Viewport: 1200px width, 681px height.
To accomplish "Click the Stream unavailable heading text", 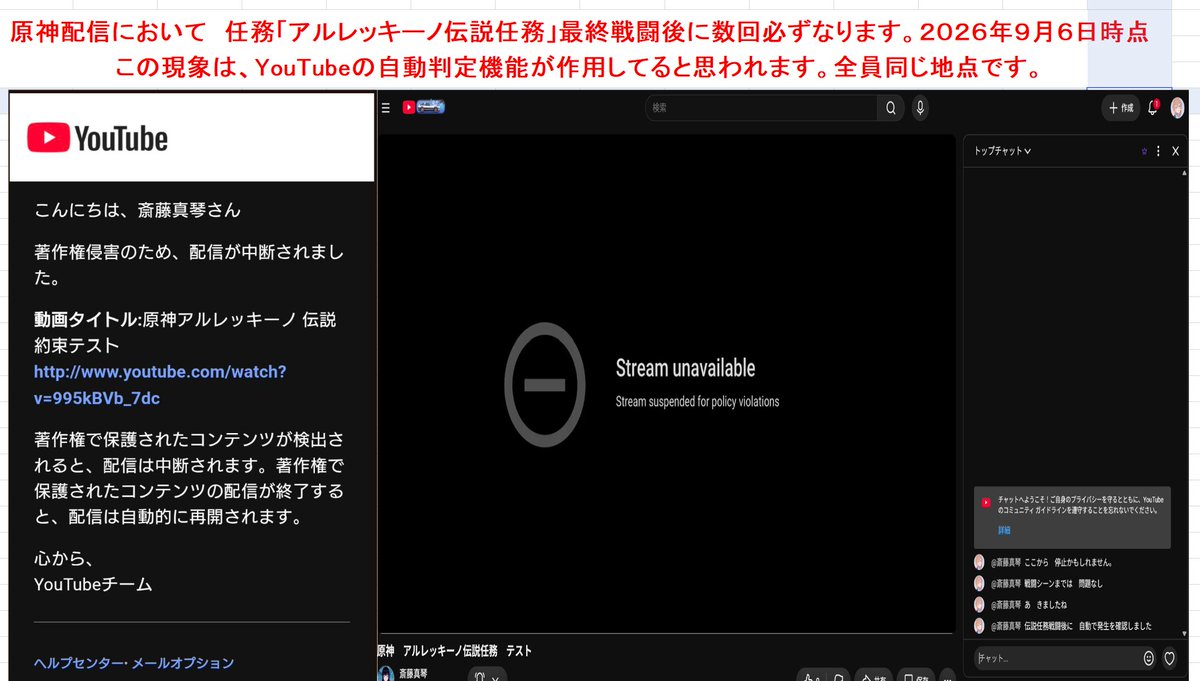I will 685,368.
